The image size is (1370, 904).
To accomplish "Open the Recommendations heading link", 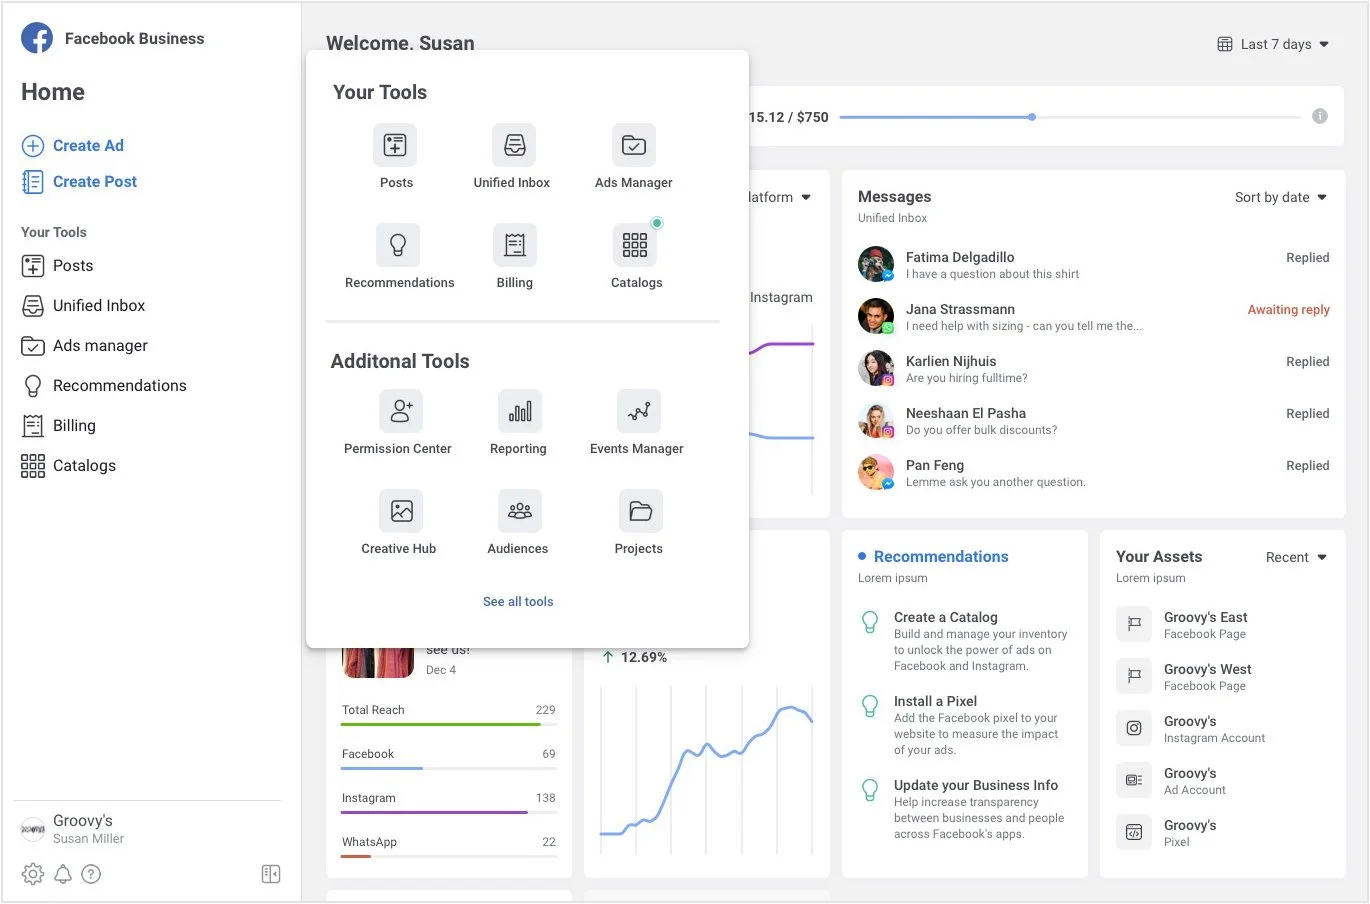I will coord(941,557).
